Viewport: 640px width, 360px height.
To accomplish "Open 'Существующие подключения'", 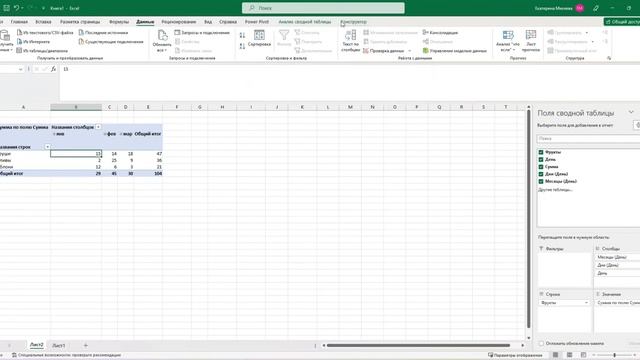I will click(111, 42).
